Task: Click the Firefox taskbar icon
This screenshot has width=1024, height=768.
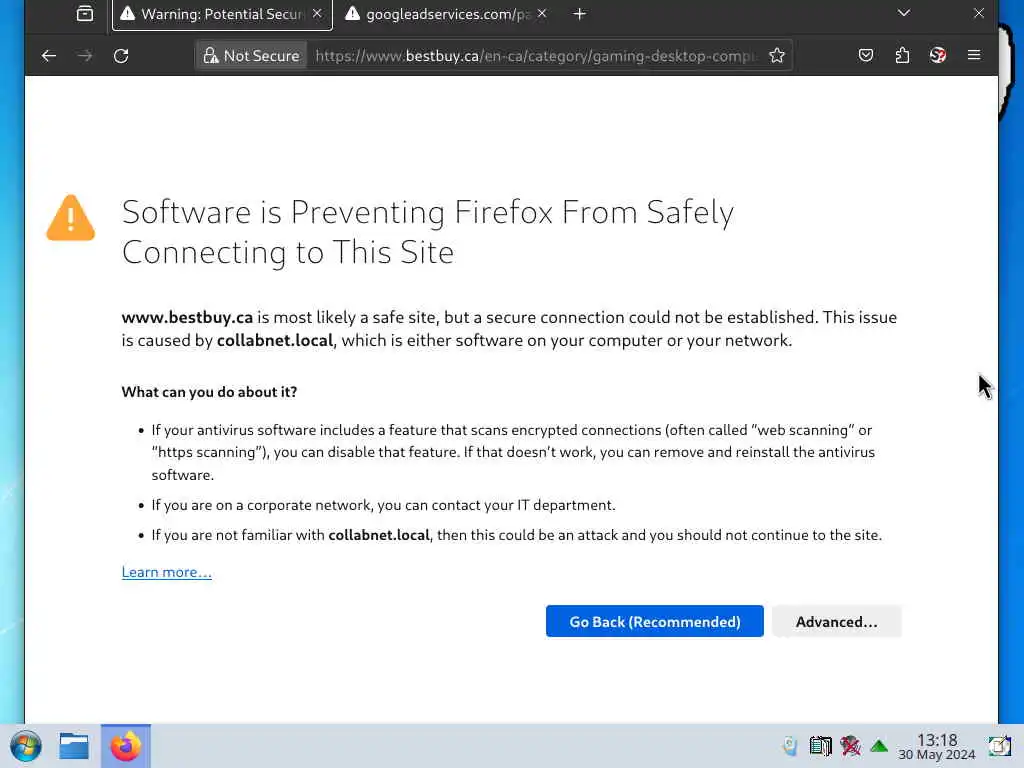Action: click(125, 746)
